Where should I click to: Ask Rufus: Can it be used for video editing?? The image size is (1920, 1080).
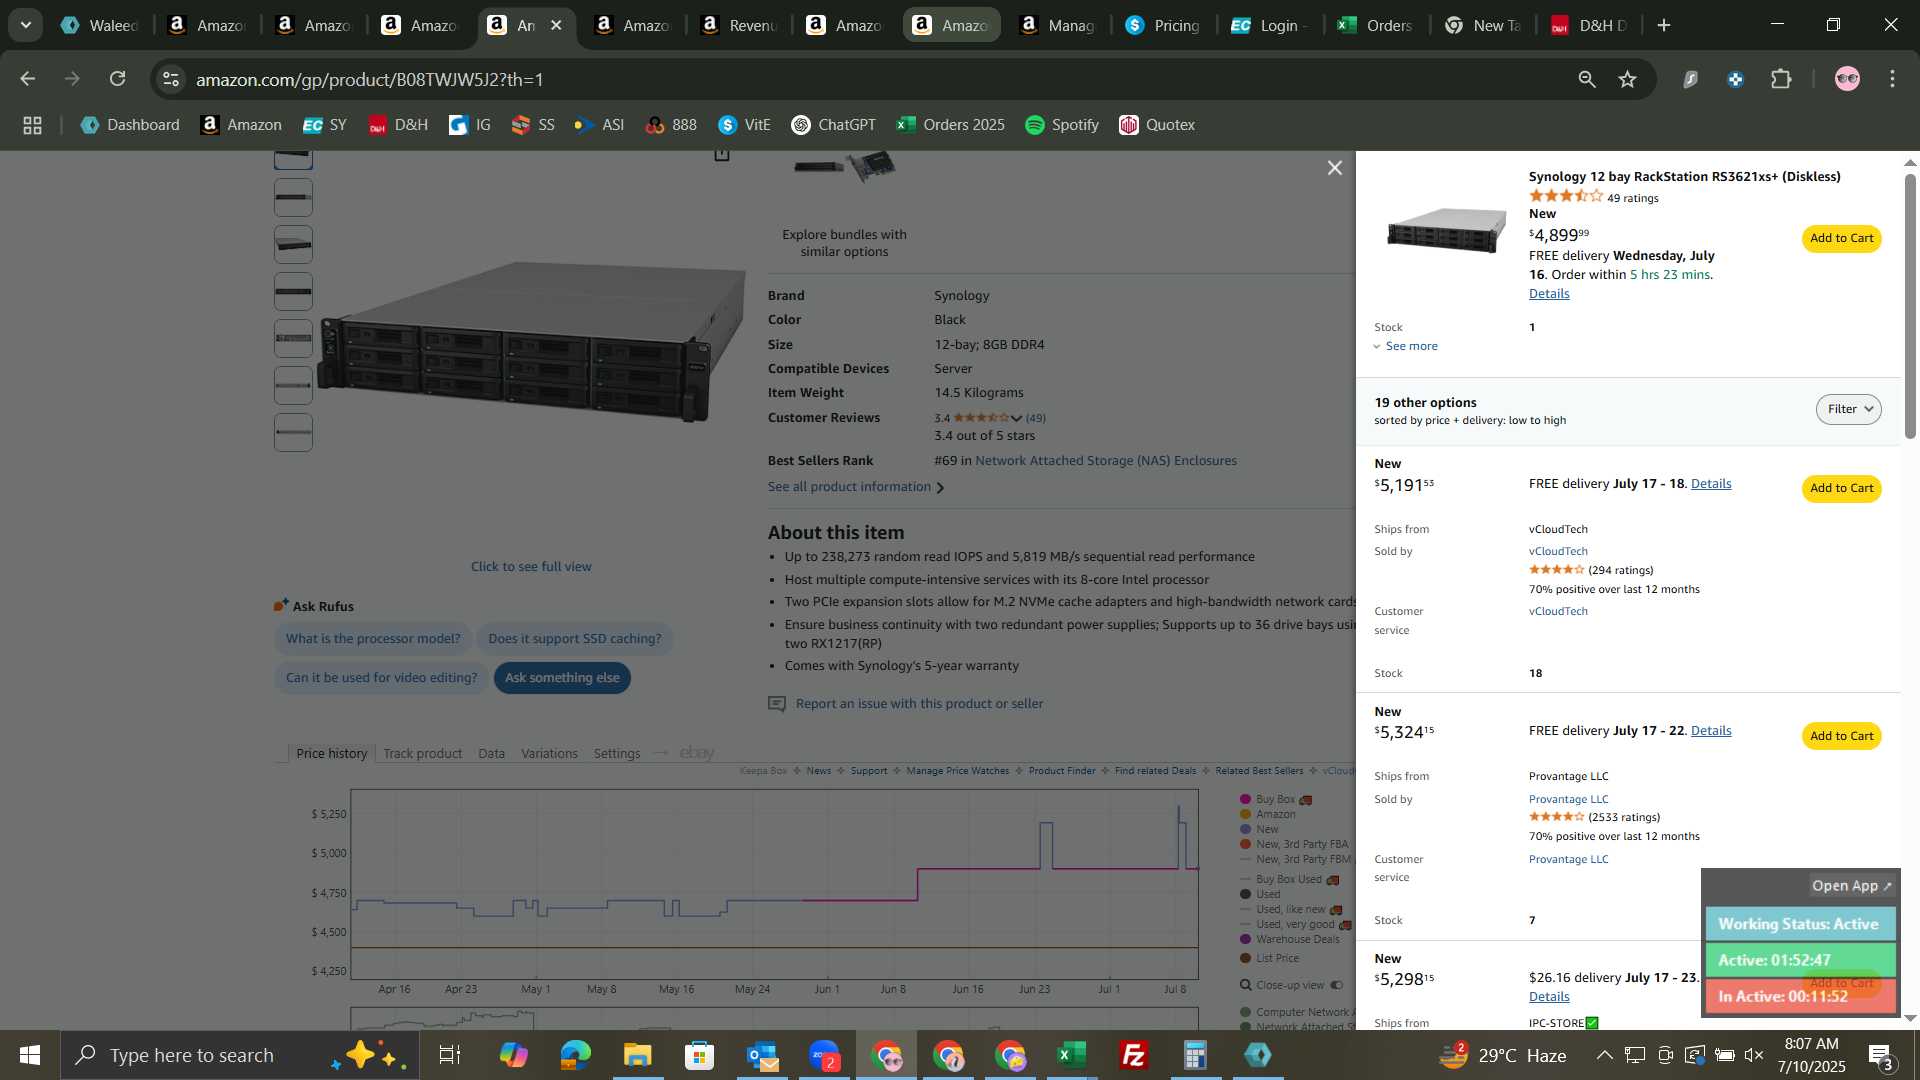tap(381, 678)
